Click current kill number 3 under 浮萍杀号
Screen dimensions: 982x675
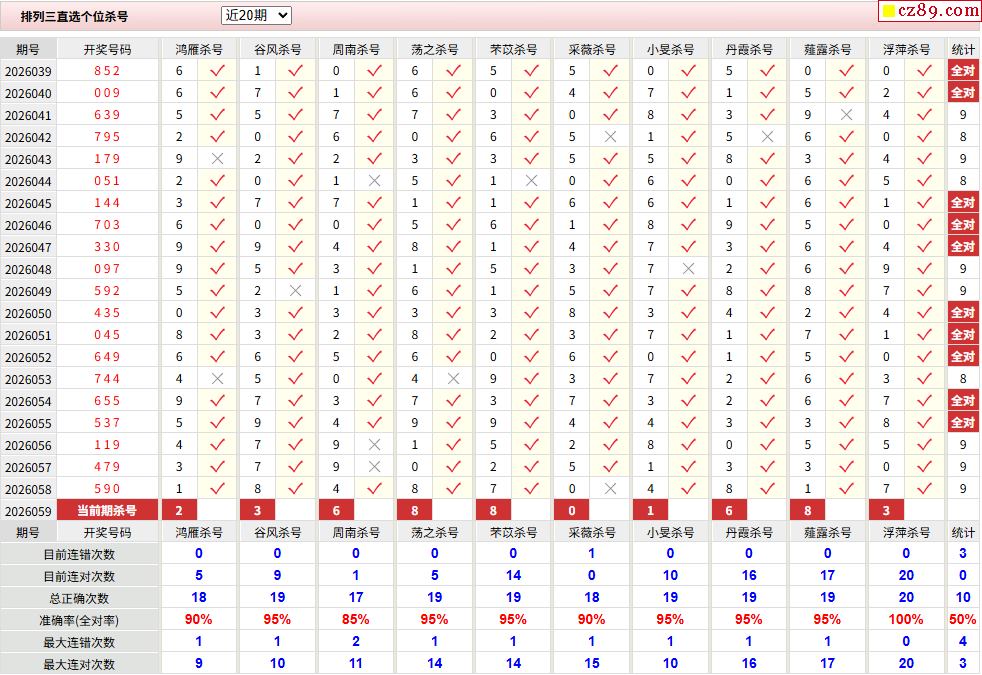tap(886, 510)
